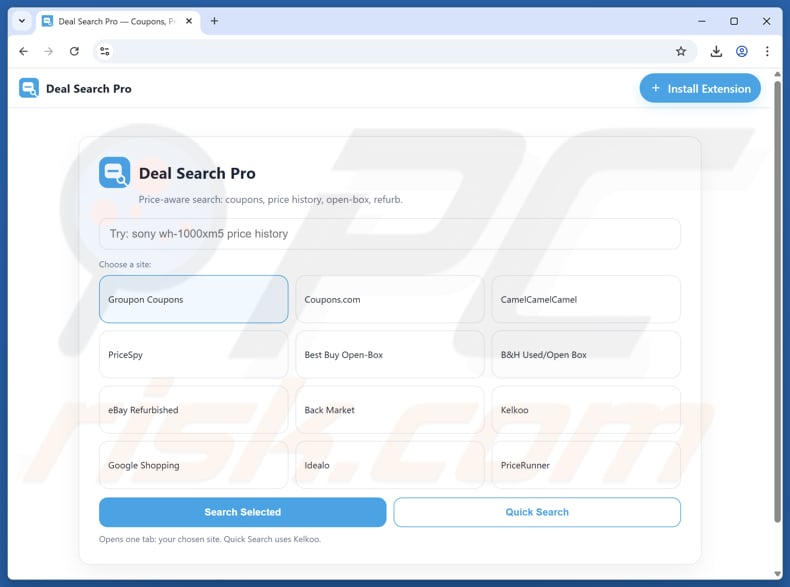Click the page vertical scrollbar thumb
The height and width of the screenshot is (587, 790).
coord(777,301)
